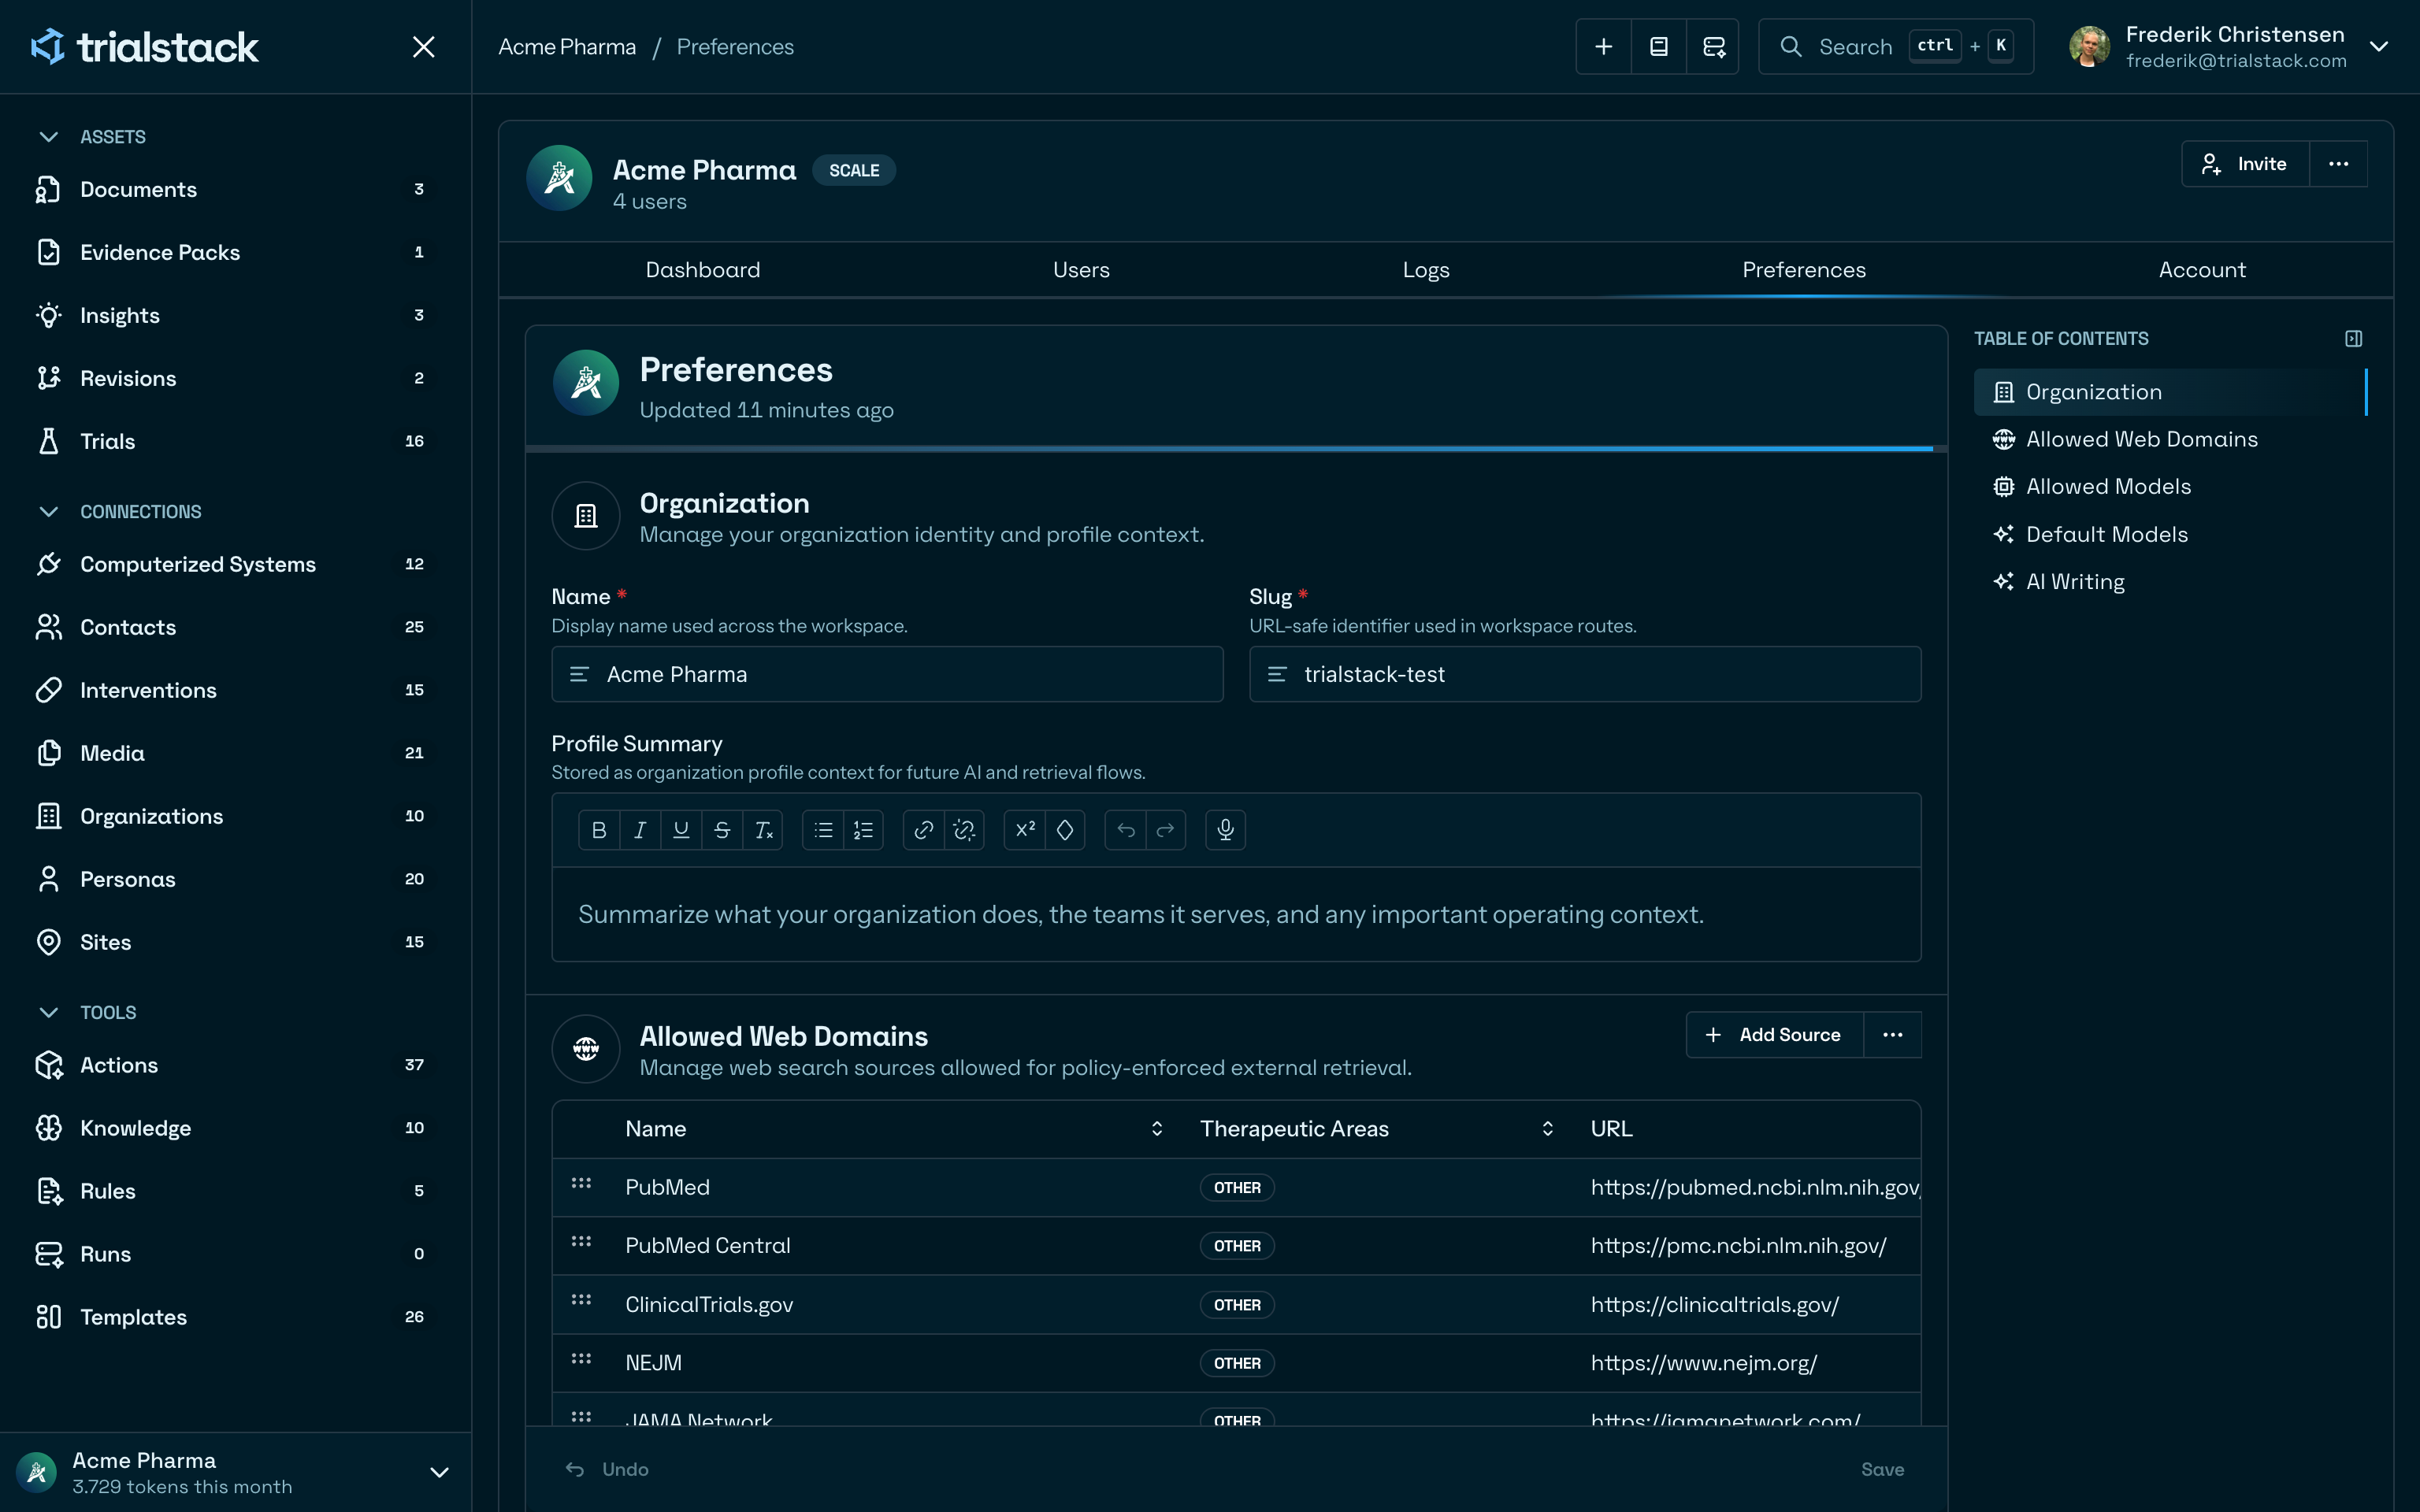
Task: Click the trialstack logo
Action: coord(144,47)
